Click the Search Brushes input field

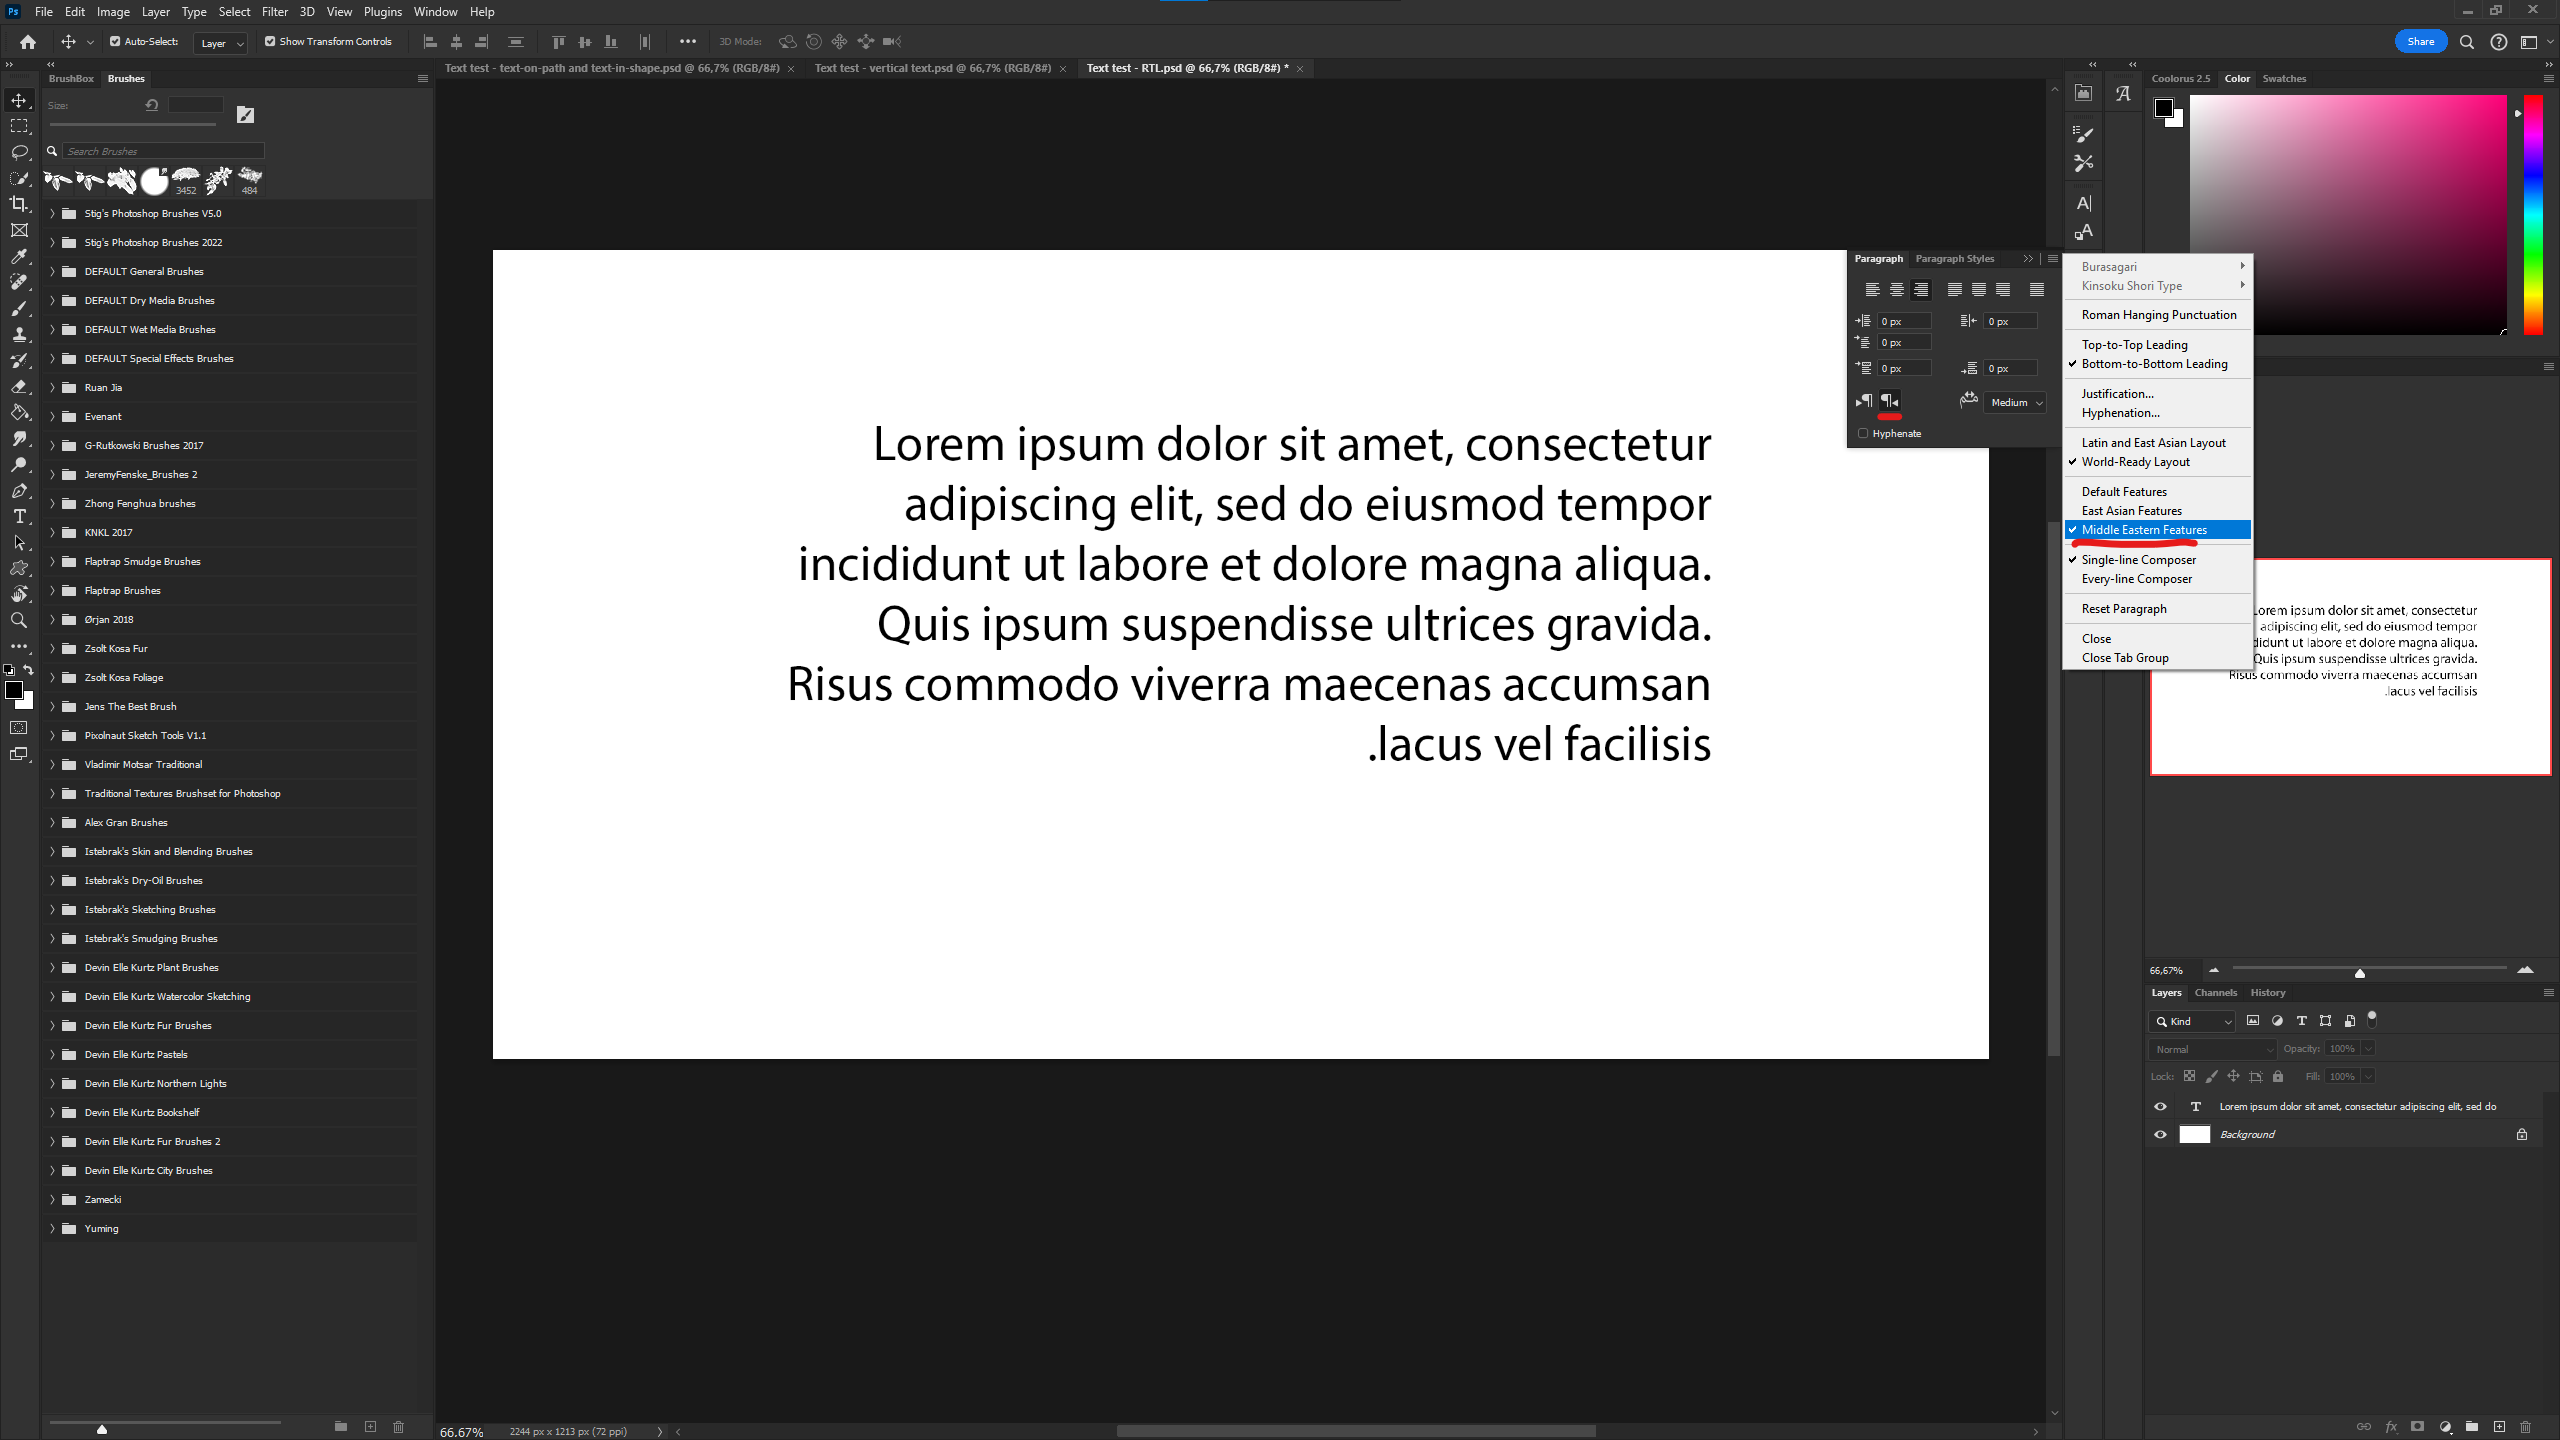point(163,151)
